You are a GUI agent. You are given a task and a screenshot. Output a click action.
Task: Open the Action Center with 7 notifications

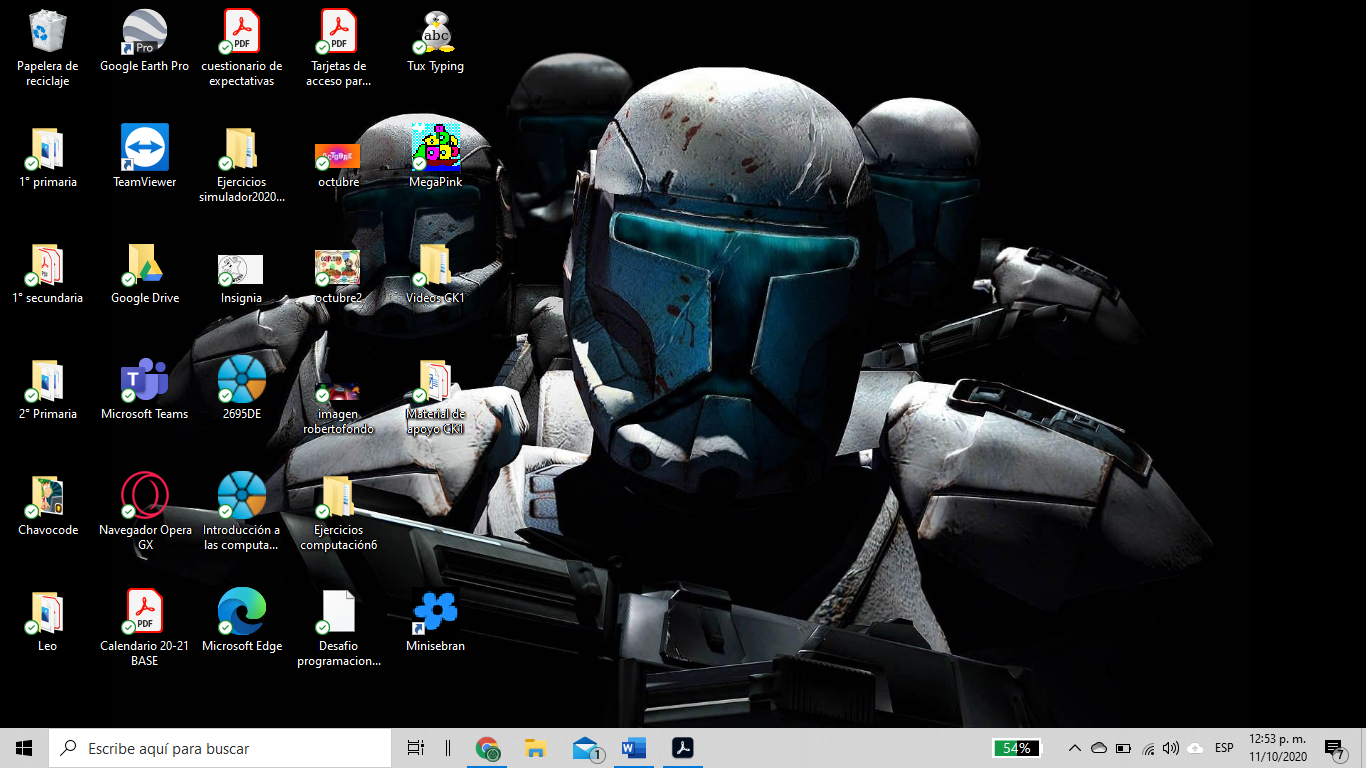(x=1334, y=748)
